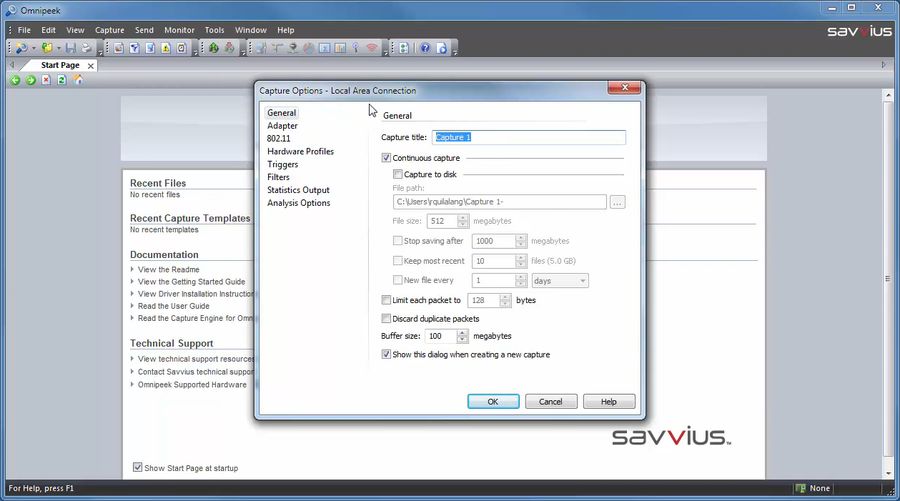The image size is (900, 501).
Task: Click the blue question mark help icon
Action: [x=425, y=48]
